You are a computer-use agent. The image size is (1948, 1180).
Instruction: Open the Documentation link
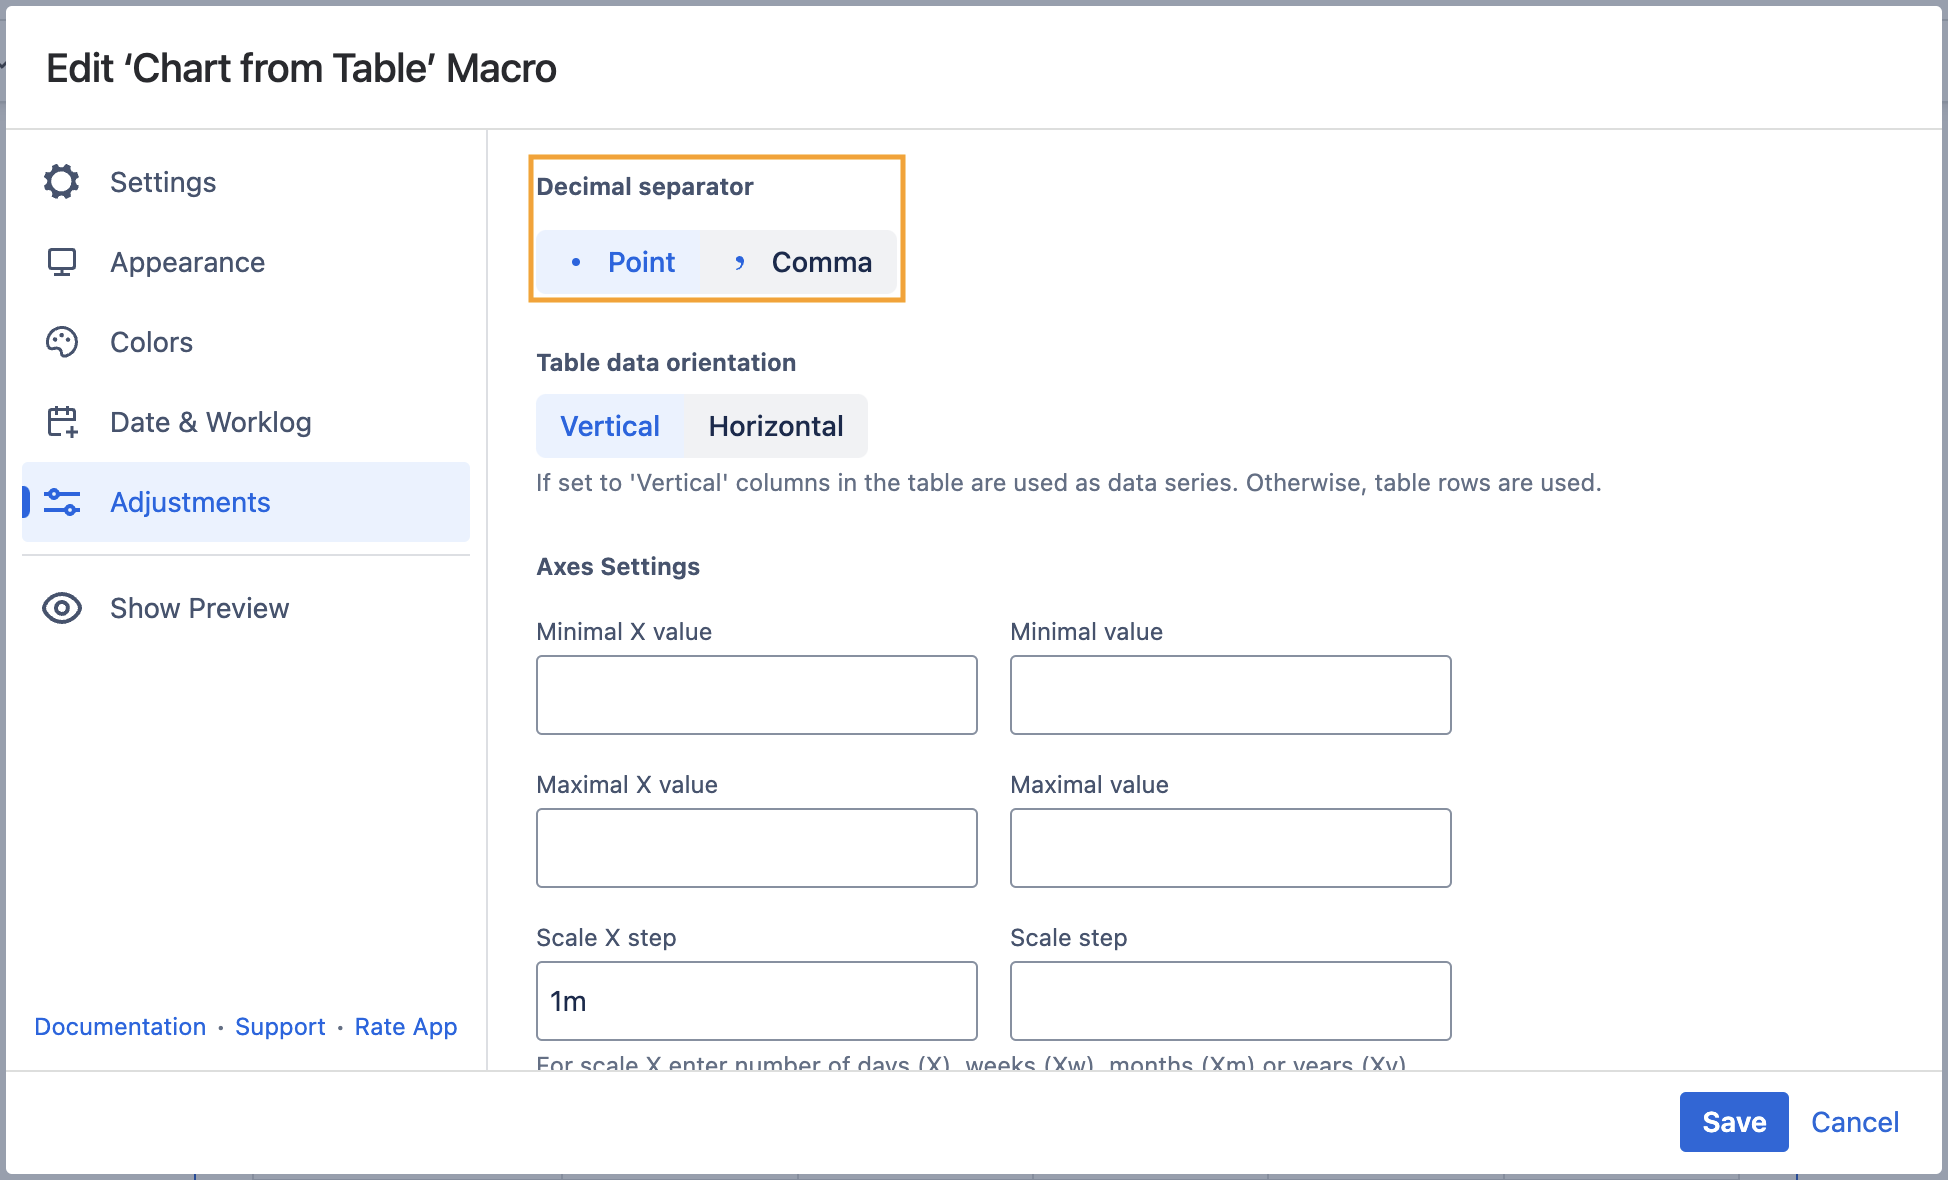(120, 1027)
